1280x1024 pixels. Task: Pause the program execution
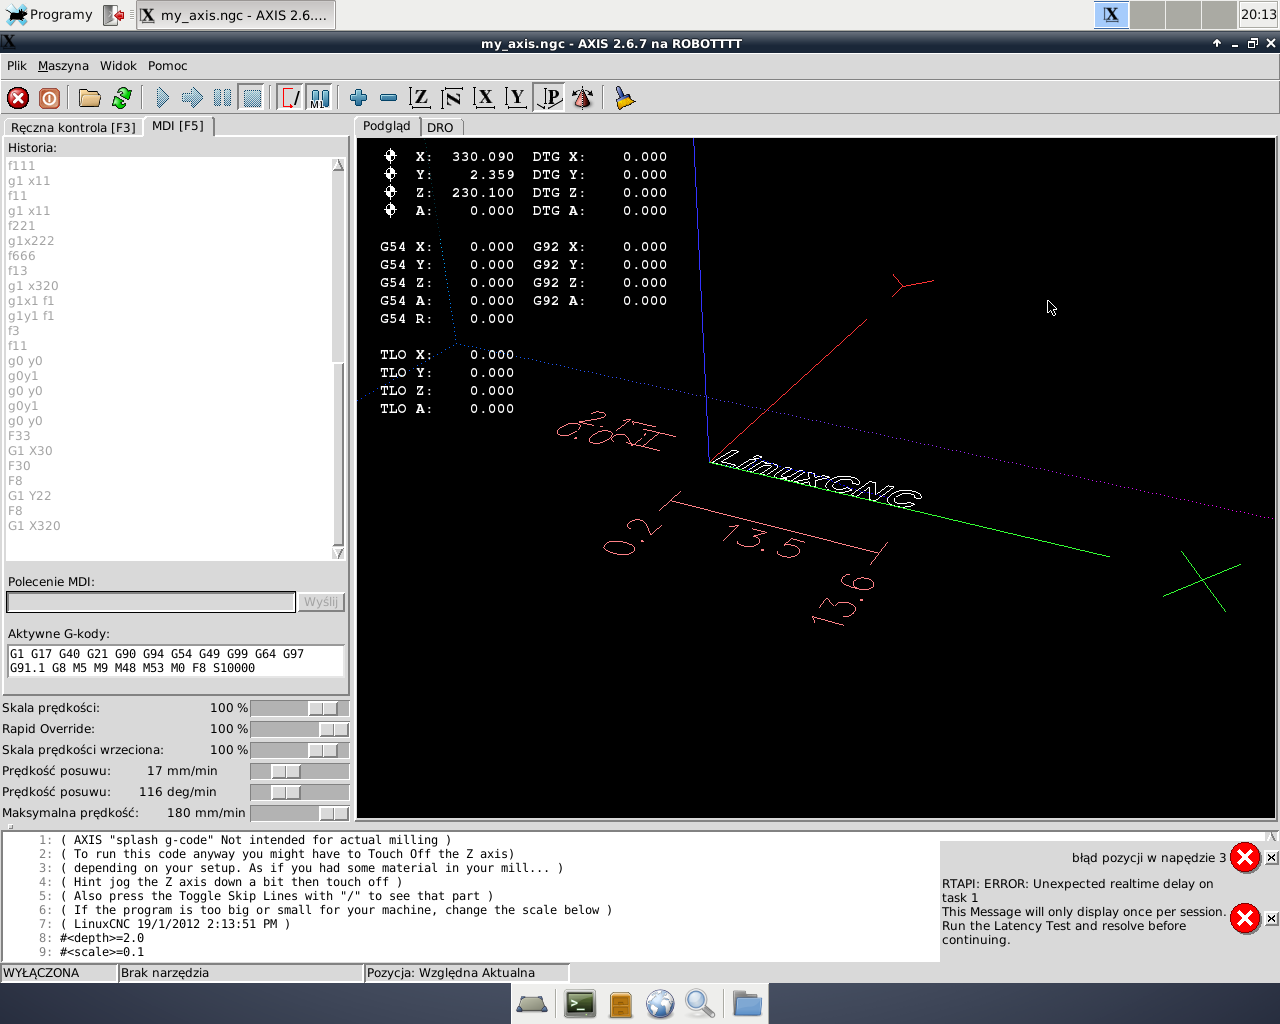(x=222, y=98)
